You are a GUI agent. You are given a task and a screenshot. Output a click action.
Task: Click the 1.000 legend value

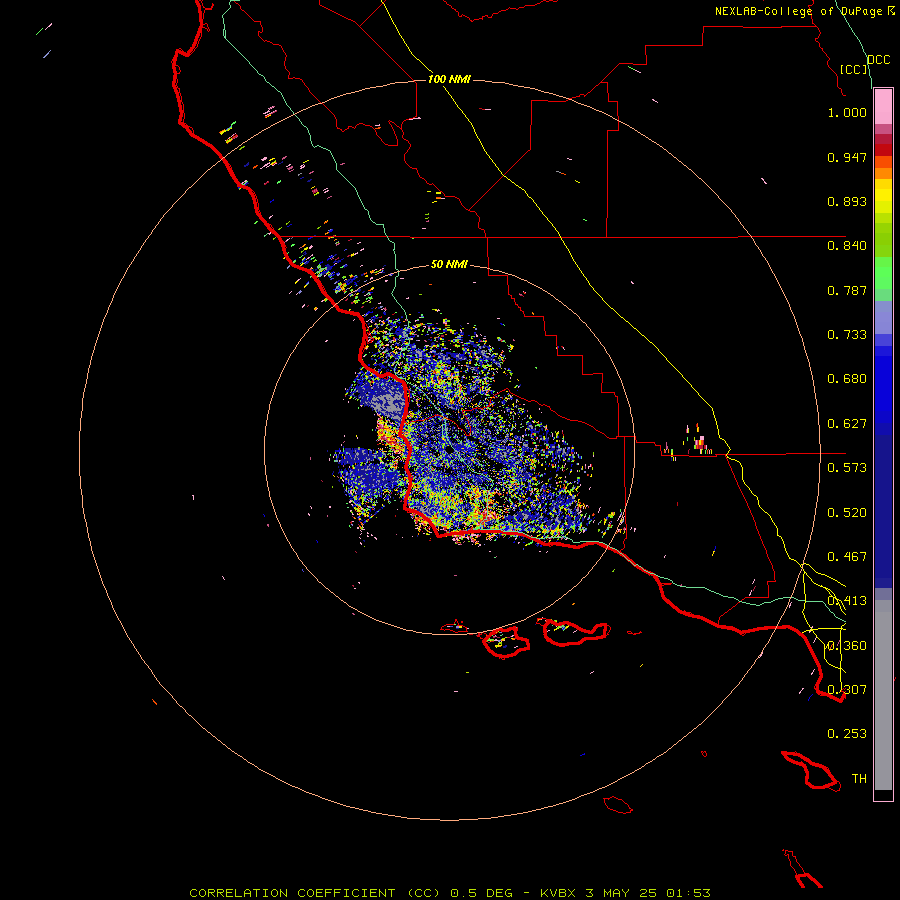click(x=847, y=112)
